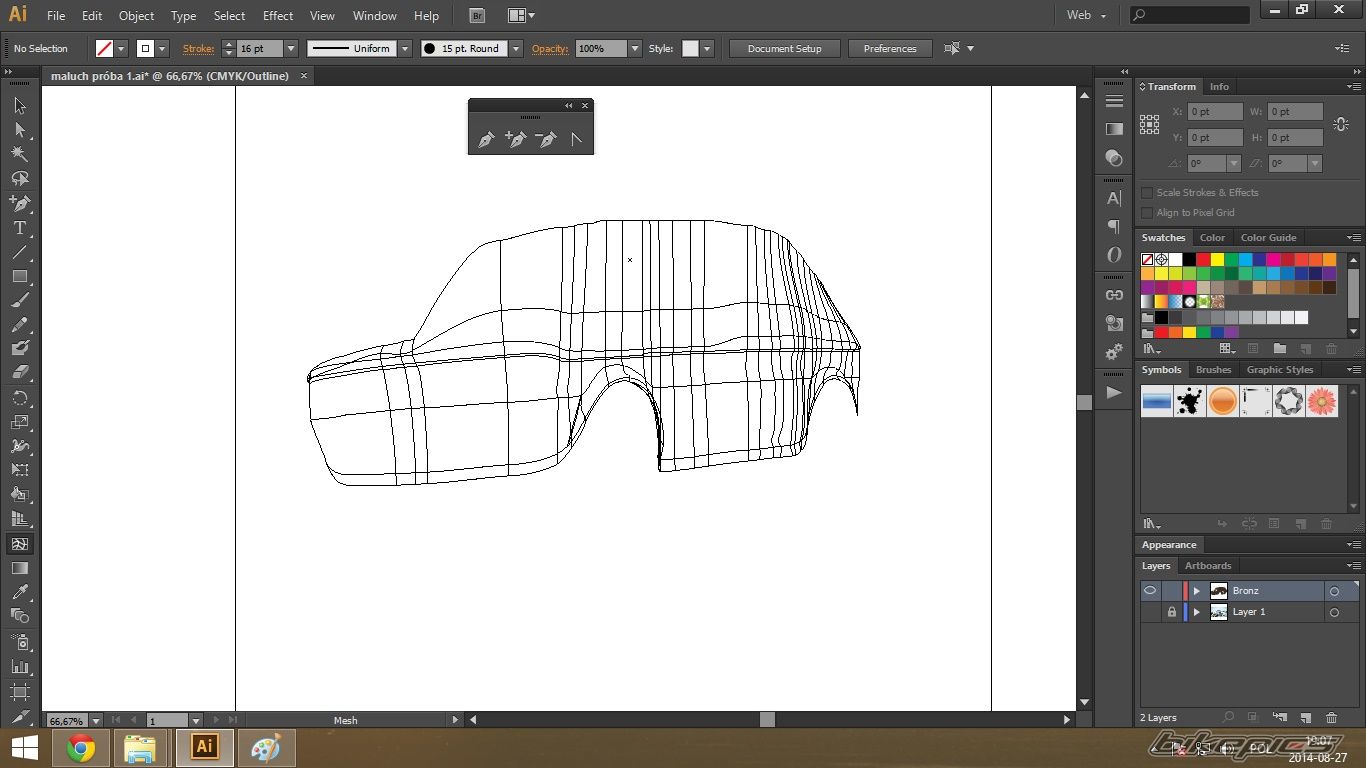This screenshot has width=1366, height=768.
Task: Select the Paintbrush tool
Action: (19, 300)
